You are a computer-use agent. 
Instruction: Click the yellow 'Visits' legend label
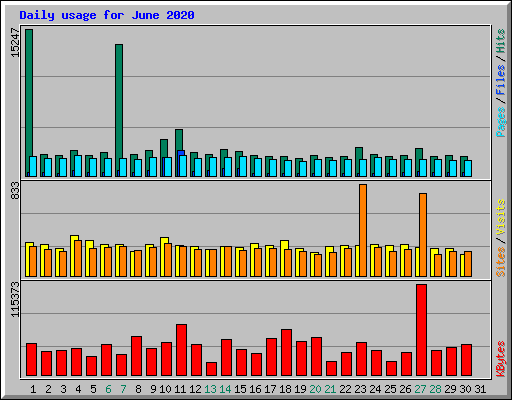pyautogui.click(x=501, y=217)
